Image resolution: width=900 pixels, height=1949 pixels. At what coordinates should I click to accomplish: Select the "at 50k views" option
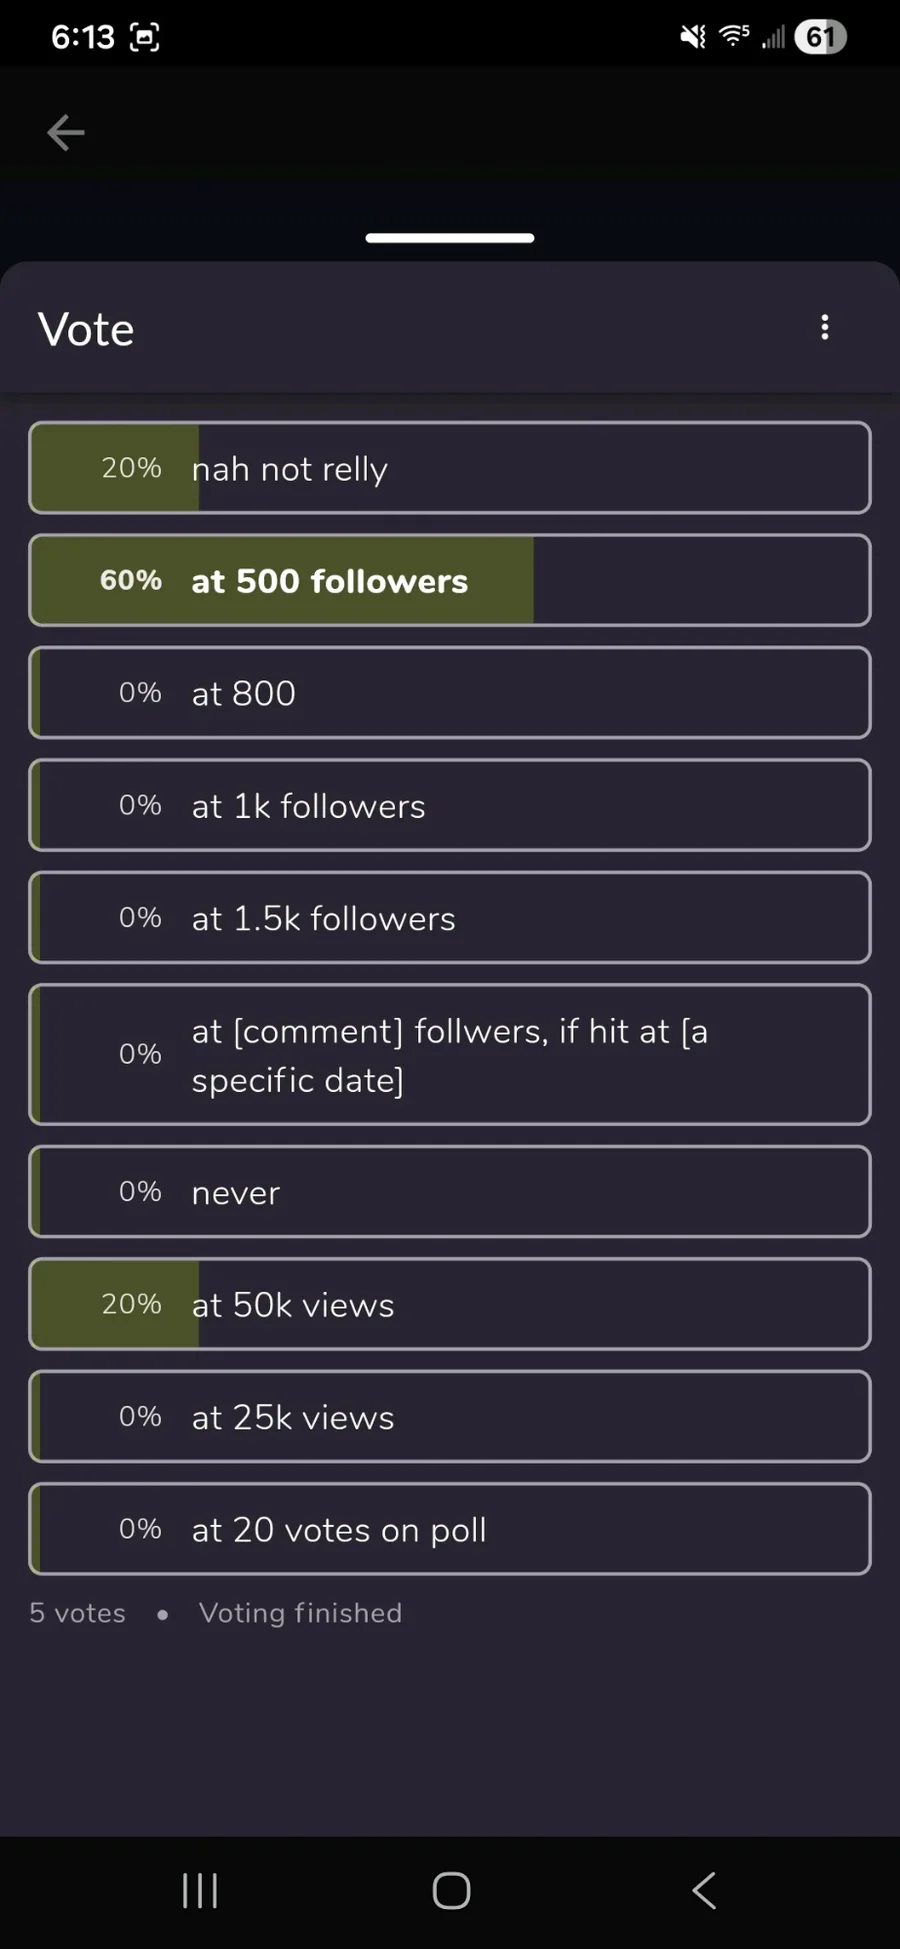tap(450, 1305)
